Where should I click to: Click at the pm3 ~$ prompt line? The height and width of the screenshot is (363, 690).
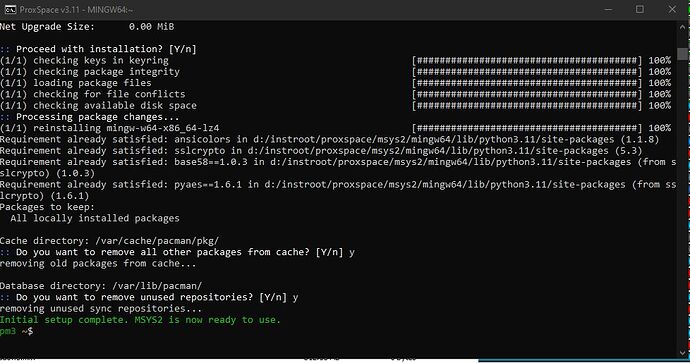click(16, 331)
